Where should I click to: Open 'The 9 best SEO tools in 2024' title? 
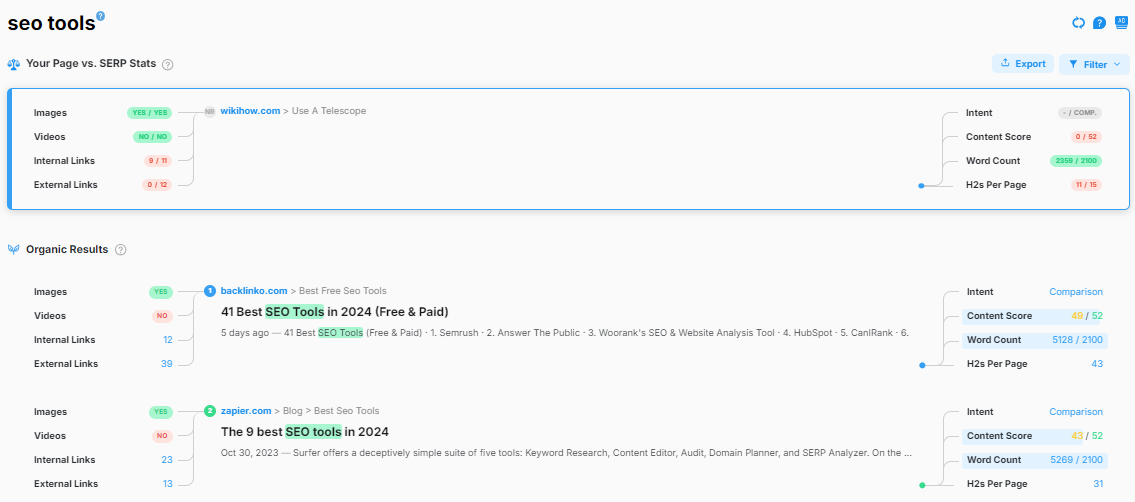click(304, 432)
